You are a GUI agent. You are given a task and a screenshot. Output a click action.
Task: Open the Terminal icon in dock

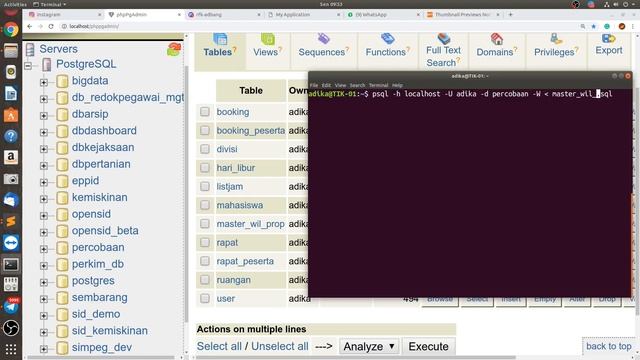(x=11, y=264)
